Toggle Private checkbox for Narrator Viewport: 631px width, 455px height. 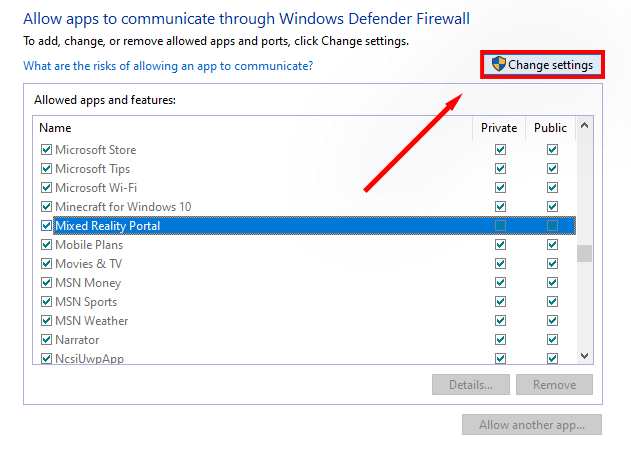[500, 340]
